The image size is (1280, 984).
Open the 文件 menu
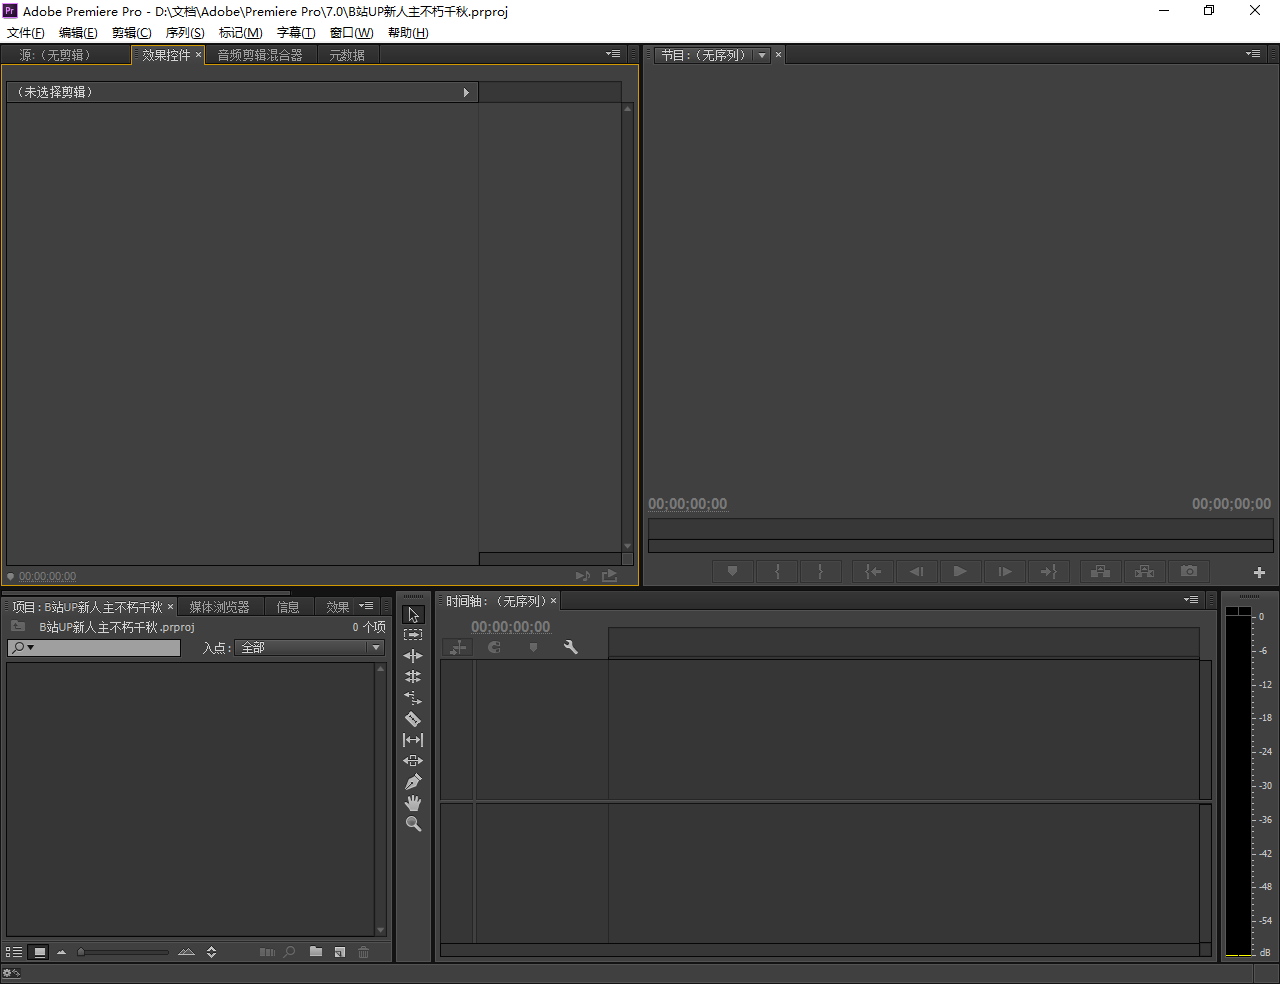26,33
